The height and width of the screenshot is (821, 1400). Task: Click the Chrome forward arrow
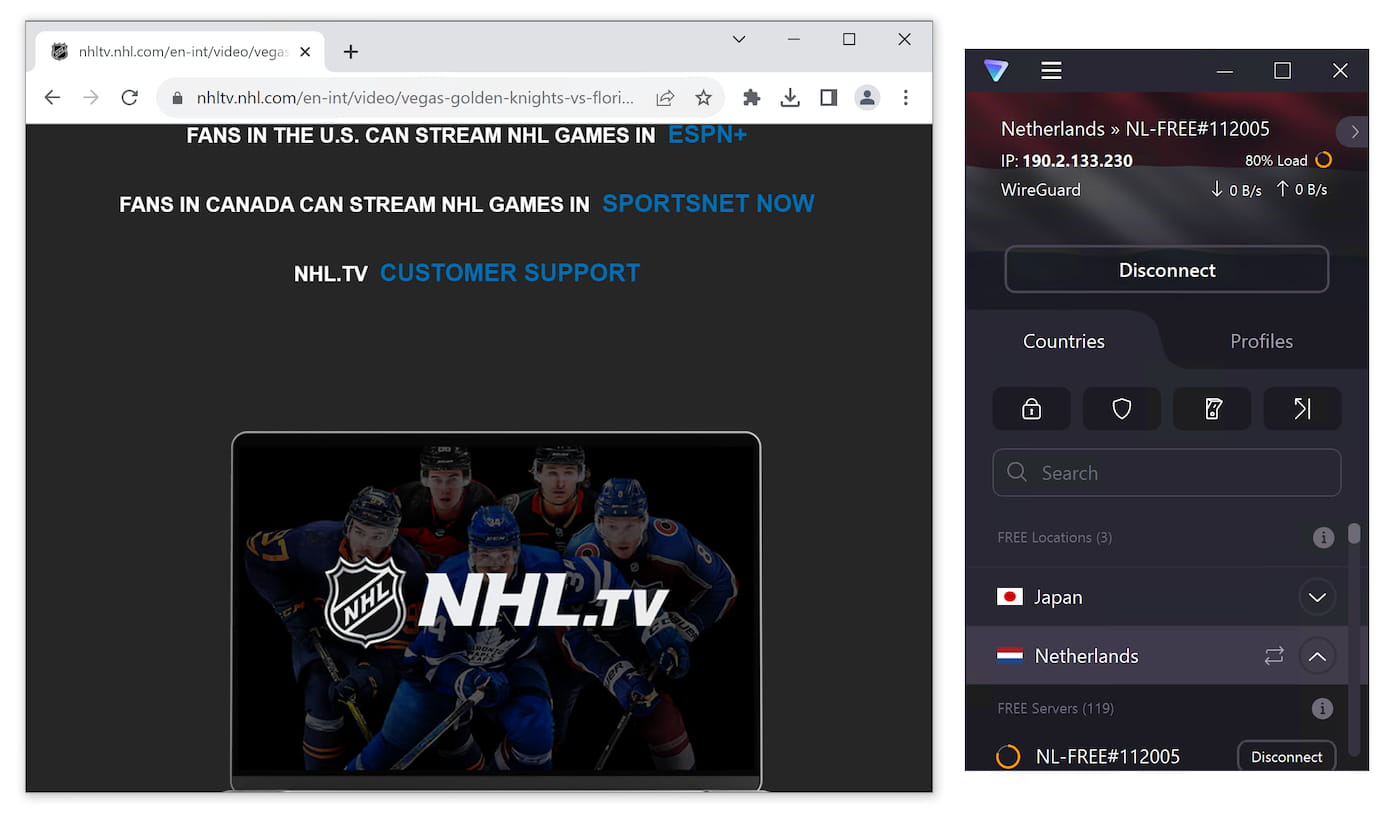[x=91, y=97]
